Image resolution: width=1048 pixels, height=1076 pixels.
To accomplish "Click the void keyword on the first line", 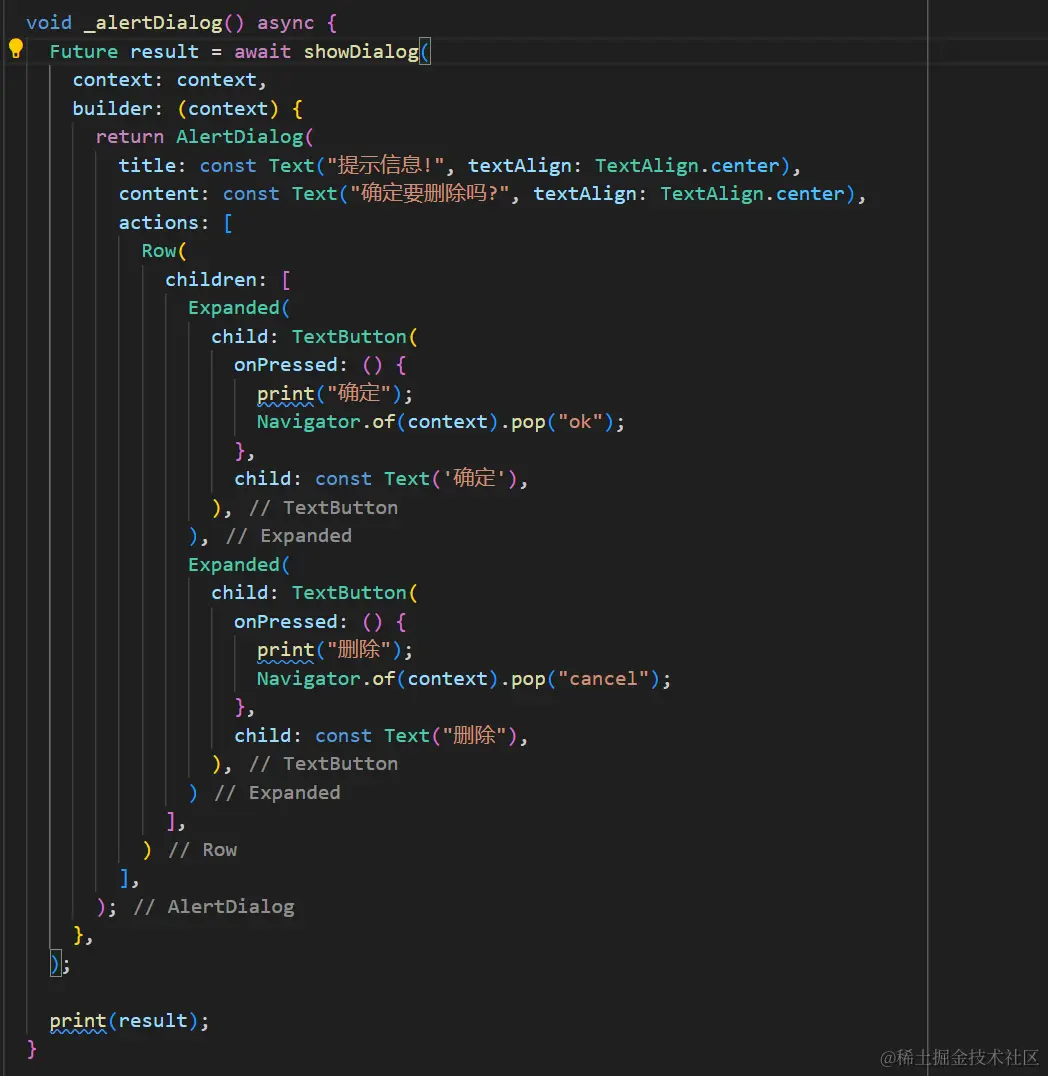I will (49, 23).
